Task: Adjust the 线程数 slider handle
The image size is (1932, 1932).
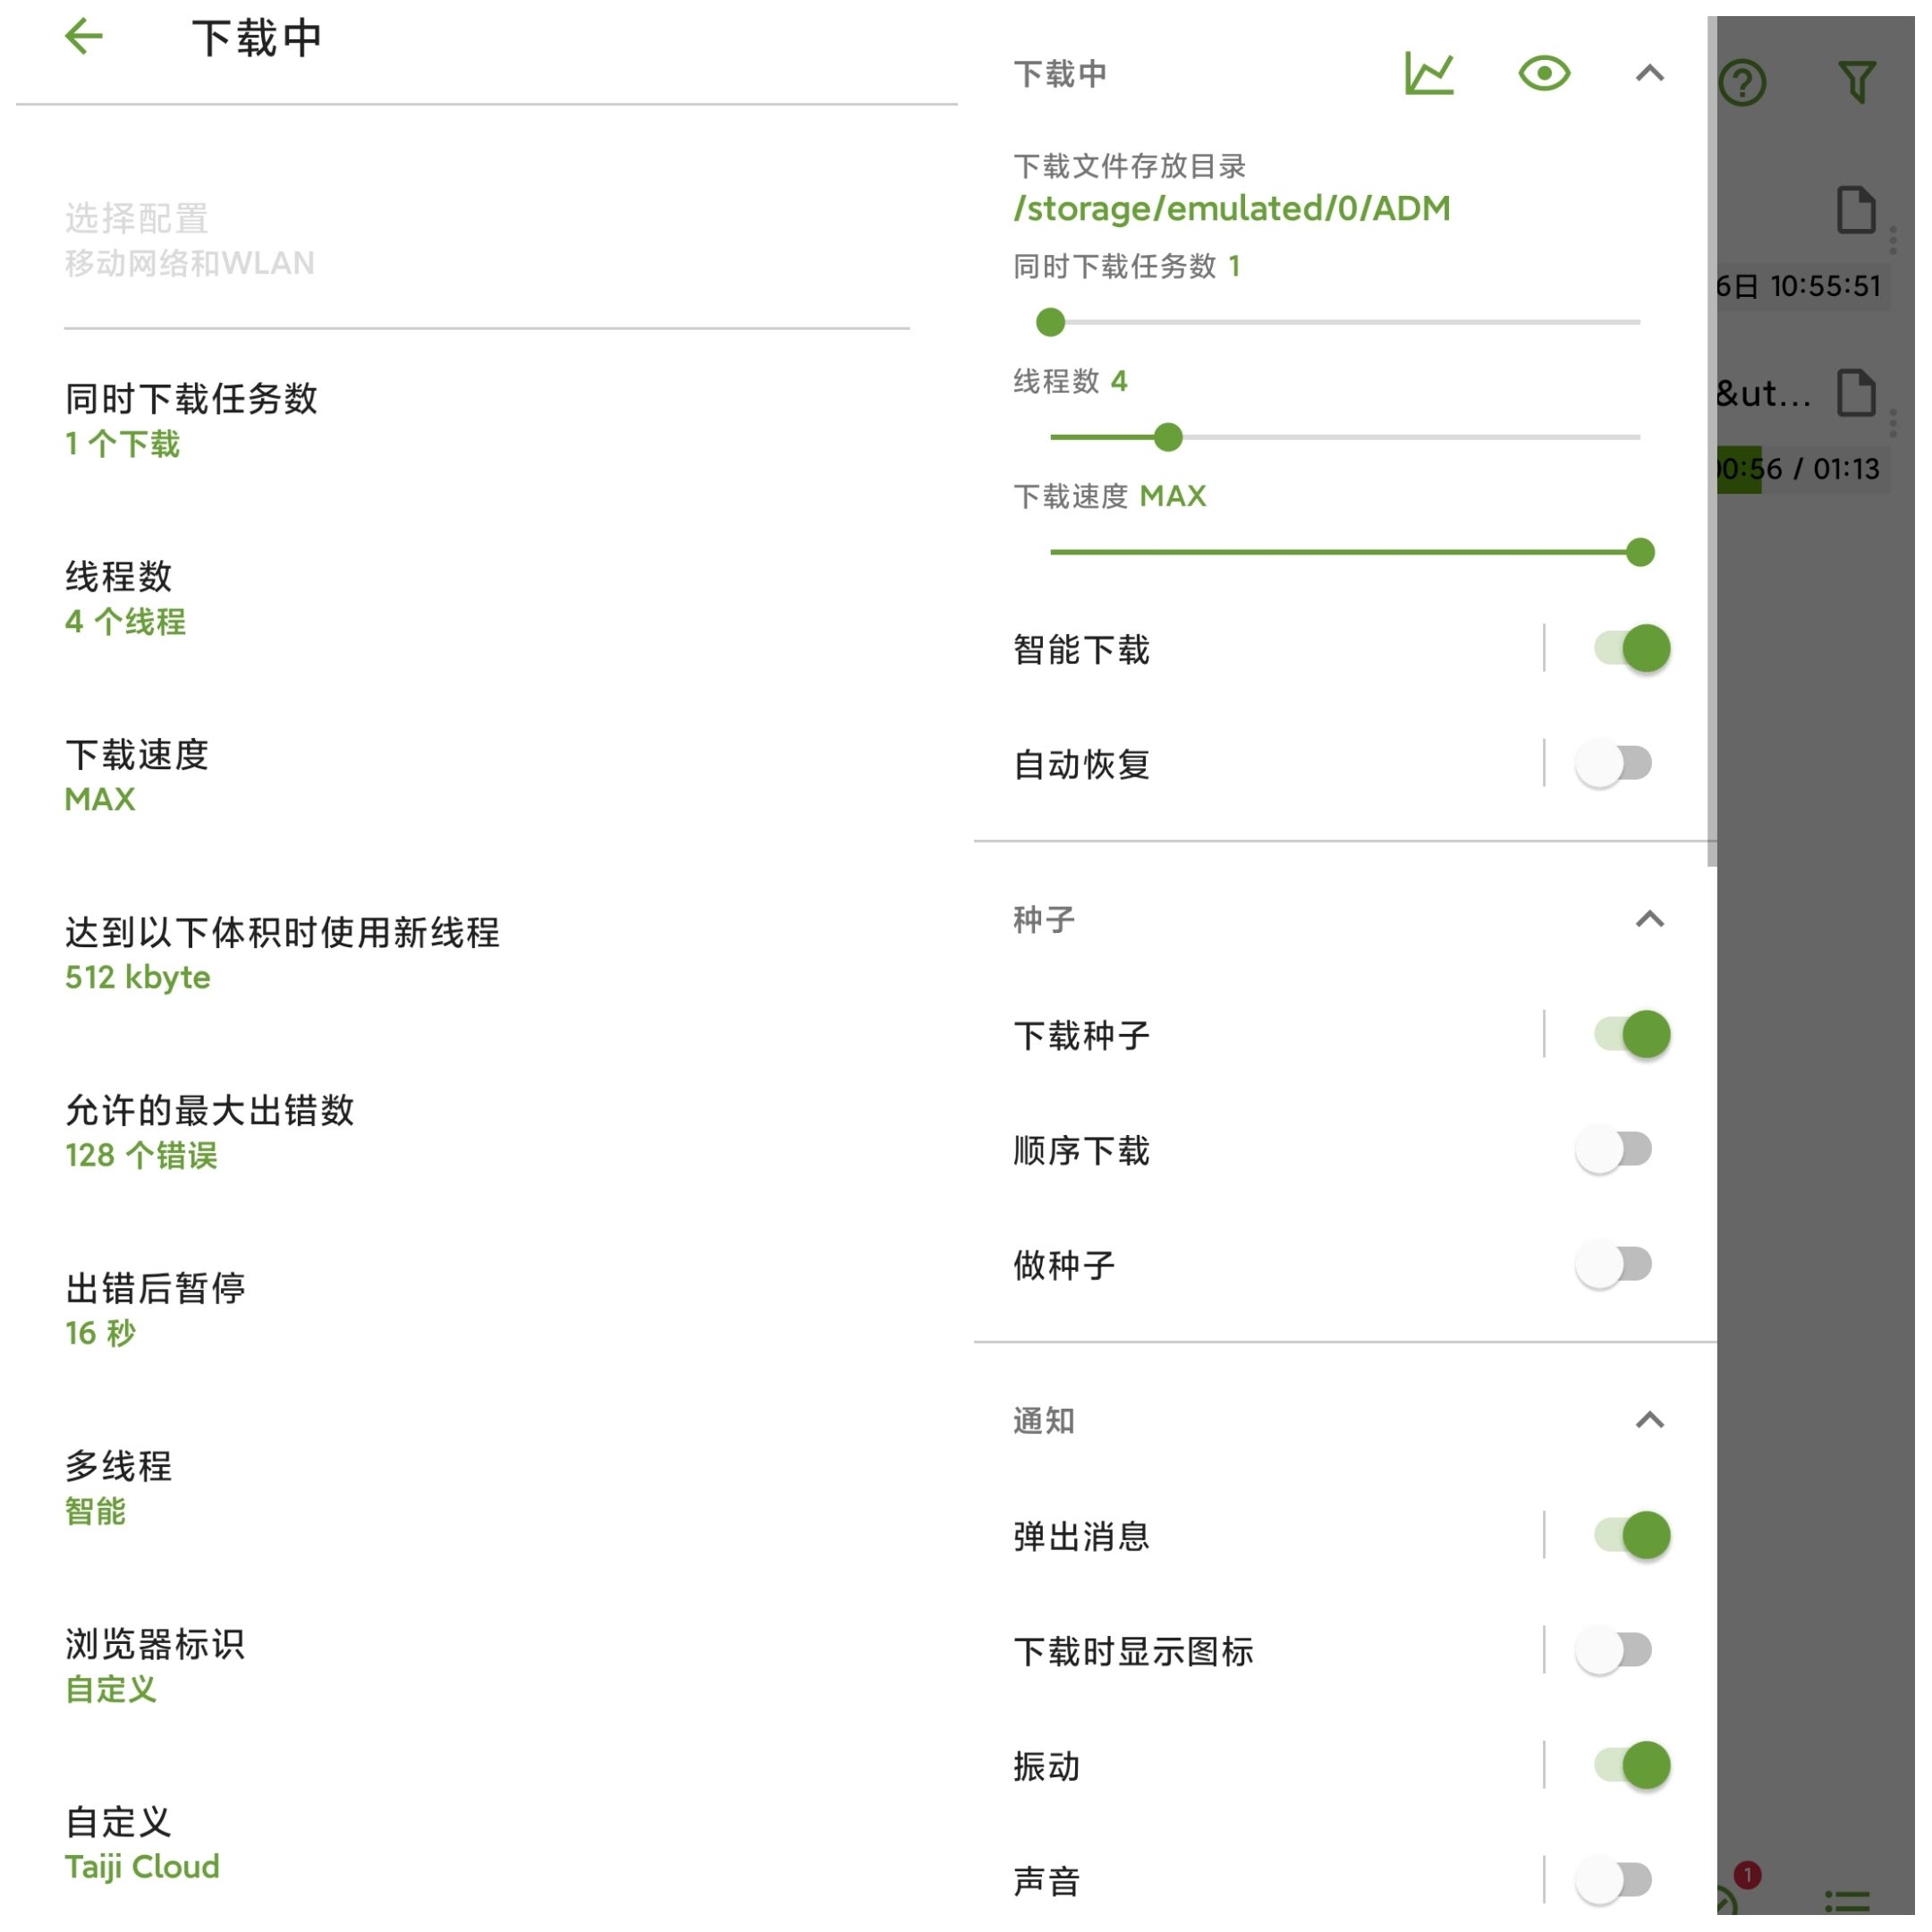Action: pos(1178,441)
